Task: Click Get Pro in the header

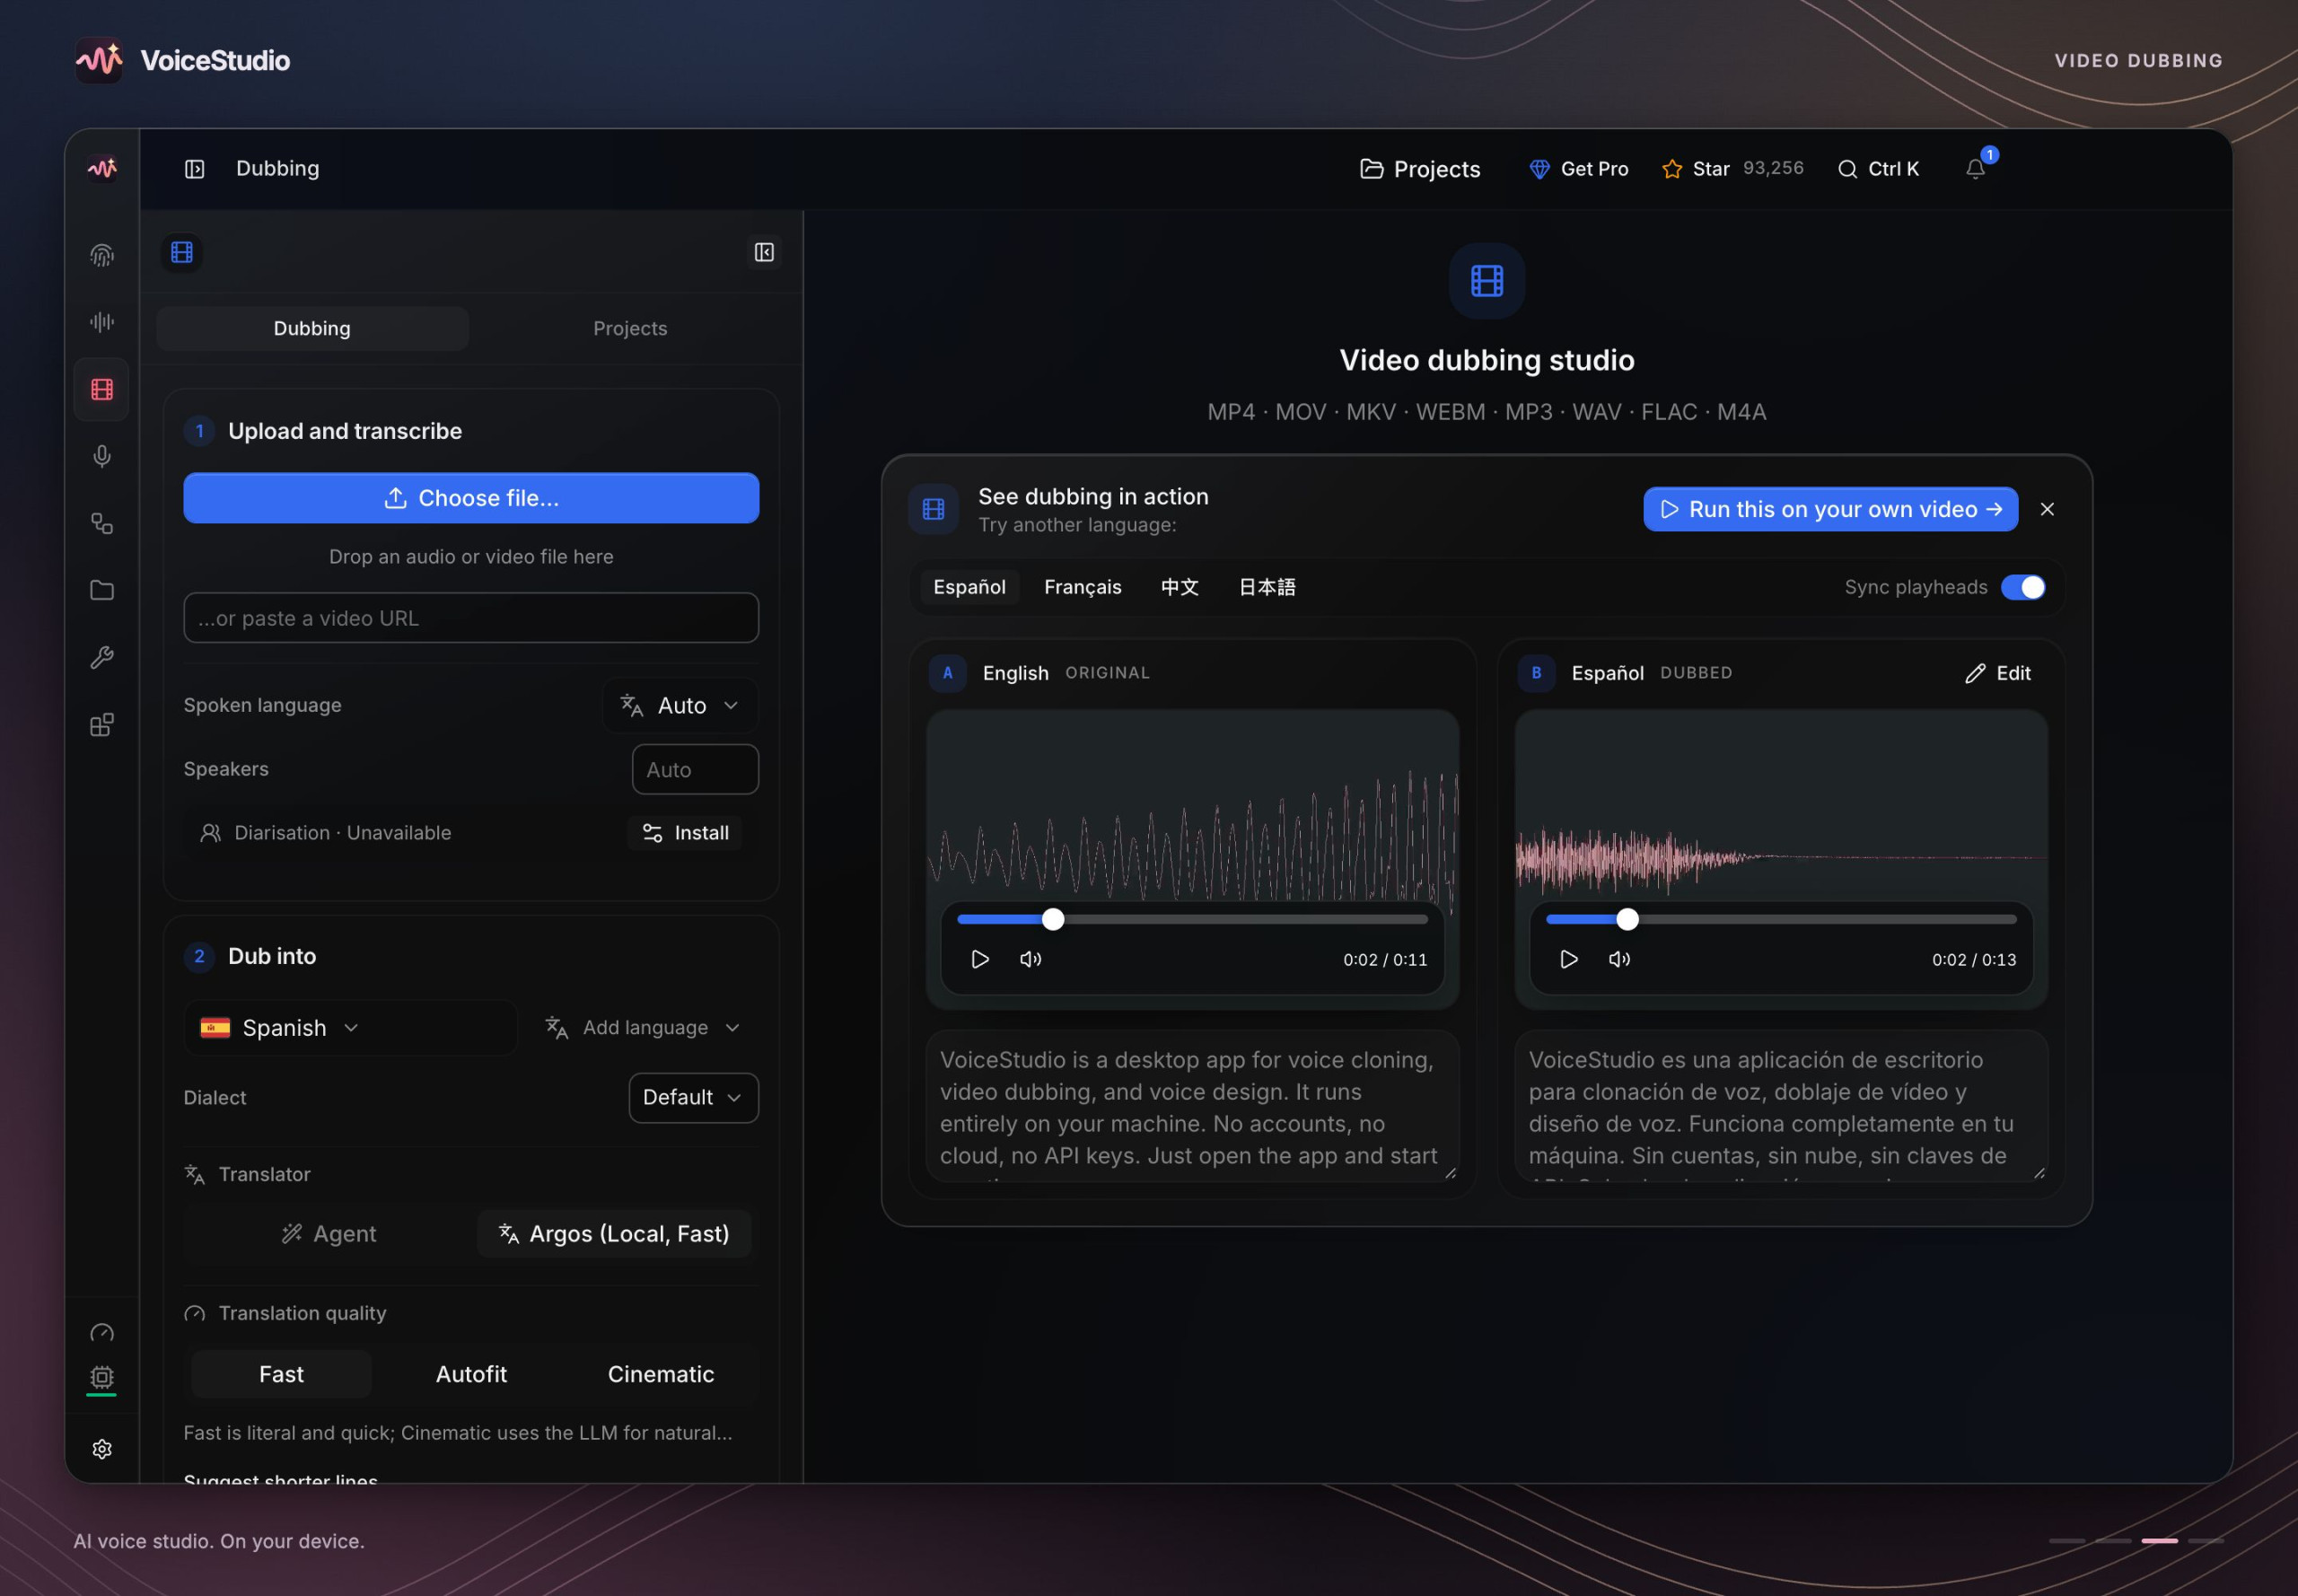Action: point(1579,169)
